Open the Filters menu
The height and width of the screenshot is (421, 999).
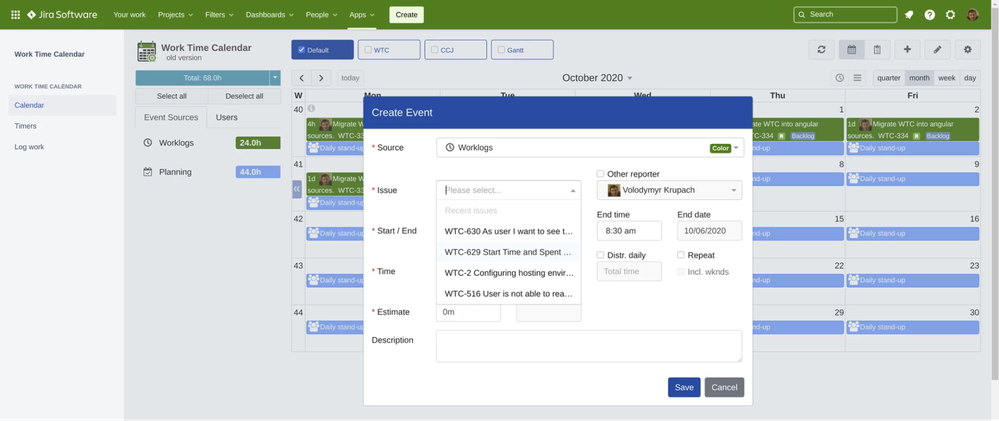(219, 15)
